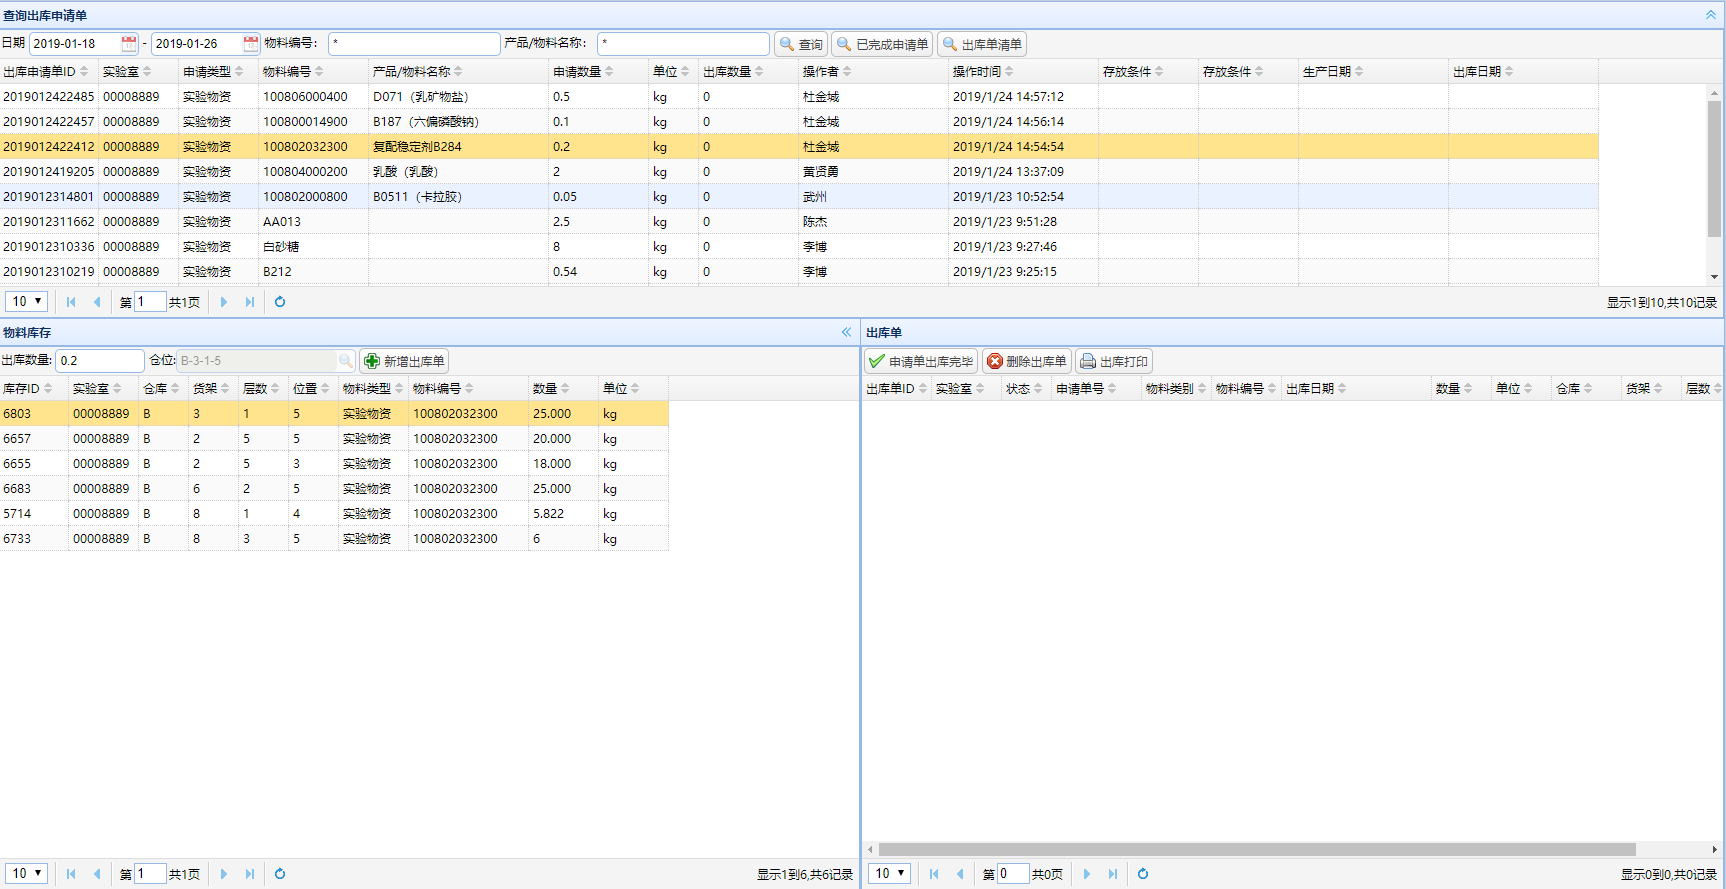Collapse the material inventory panel

point(847,332)
